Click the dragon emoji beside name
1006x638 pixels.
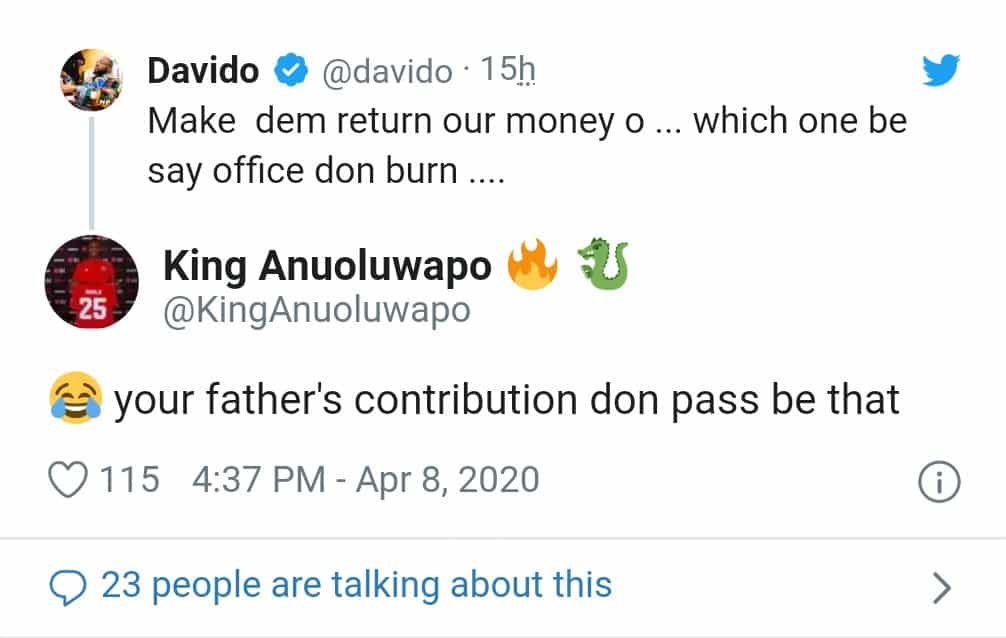click(600, 265)
